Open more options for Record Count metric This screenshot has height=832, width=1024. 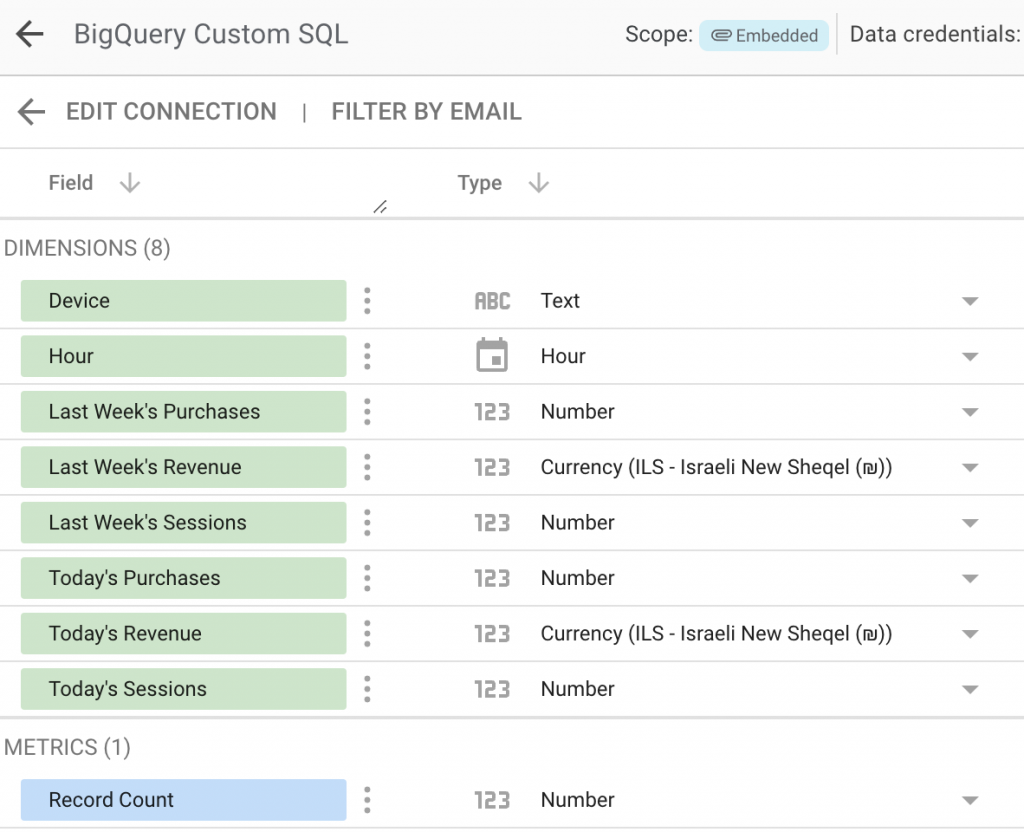click(367, 801)
